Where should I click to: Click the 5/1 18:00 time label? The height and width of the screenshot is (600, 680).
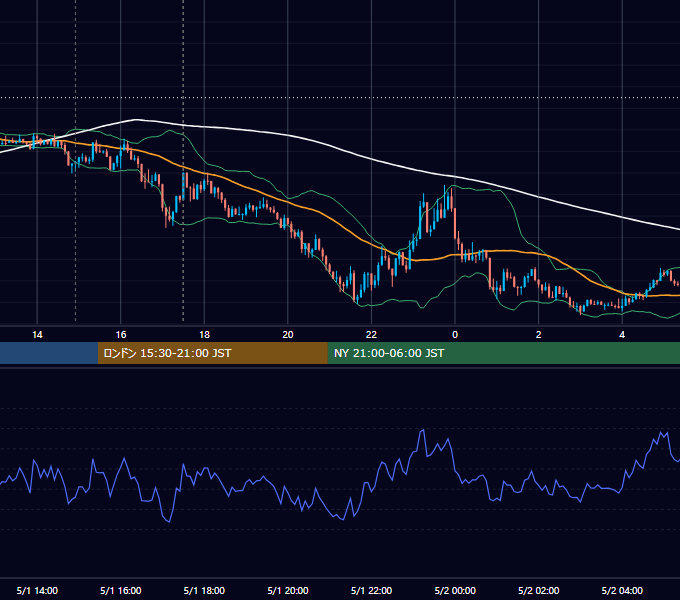click(x=204, y=590)
